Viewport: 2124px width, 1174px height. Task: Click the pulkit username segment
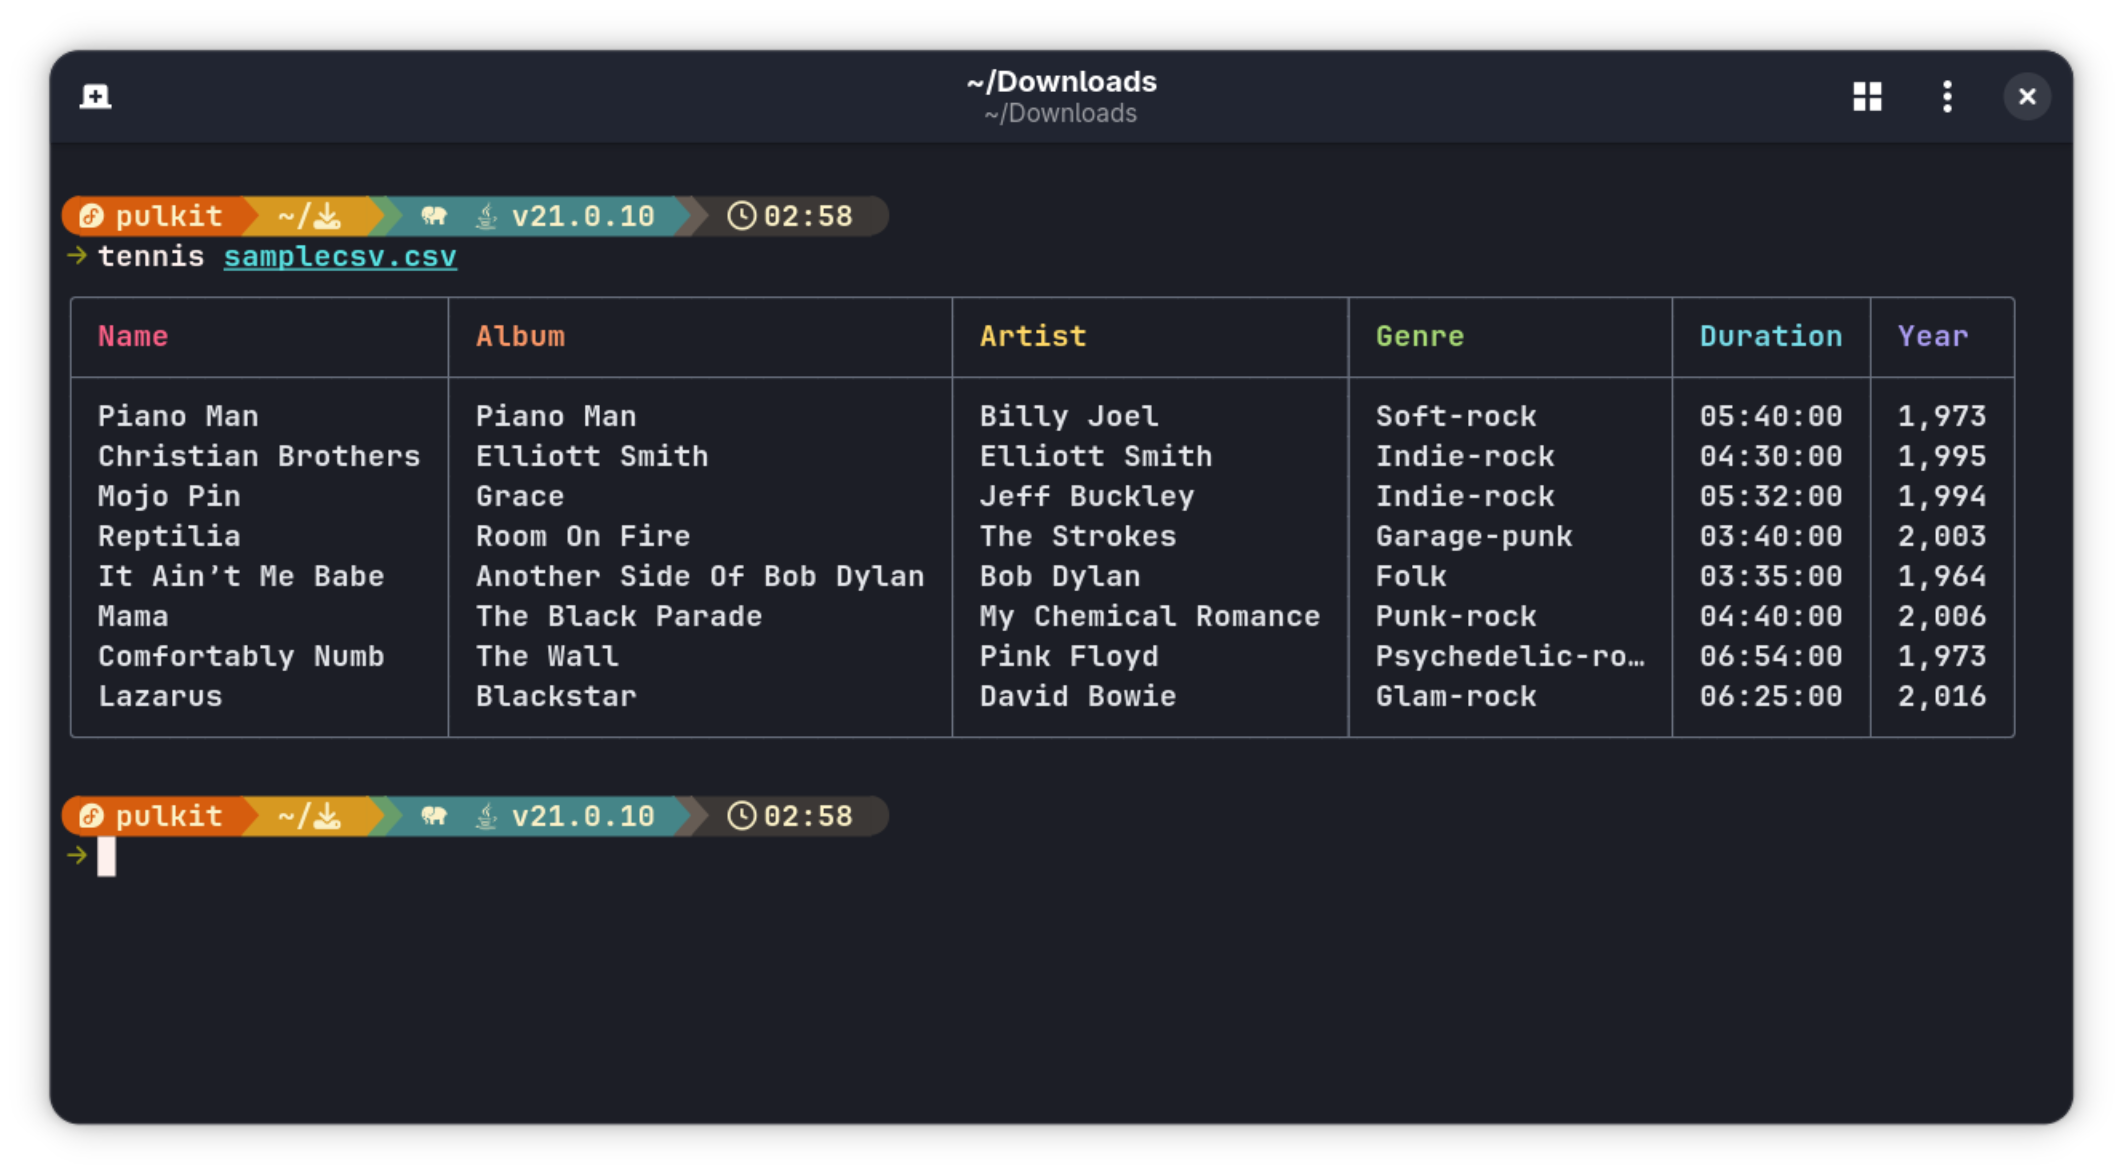tap(168, 215)
